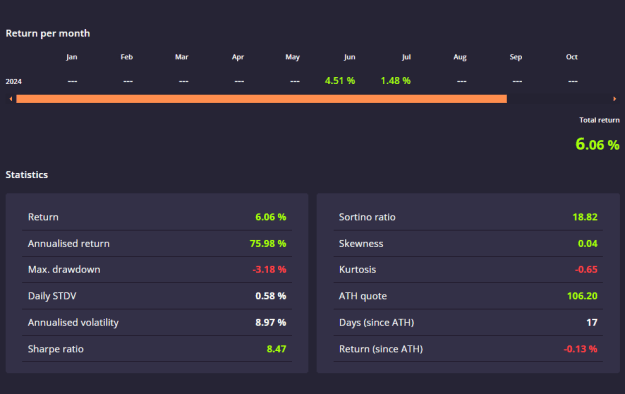The image size is (625, 394).
Task: Select the -3.18 % drawdown value
Action: pos(269,270)
